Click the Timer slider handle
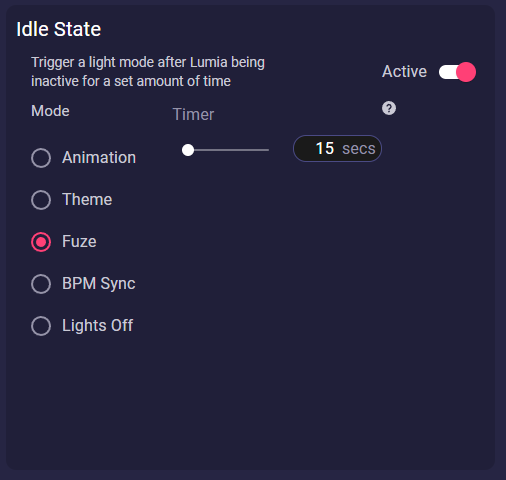 point(188,150)
